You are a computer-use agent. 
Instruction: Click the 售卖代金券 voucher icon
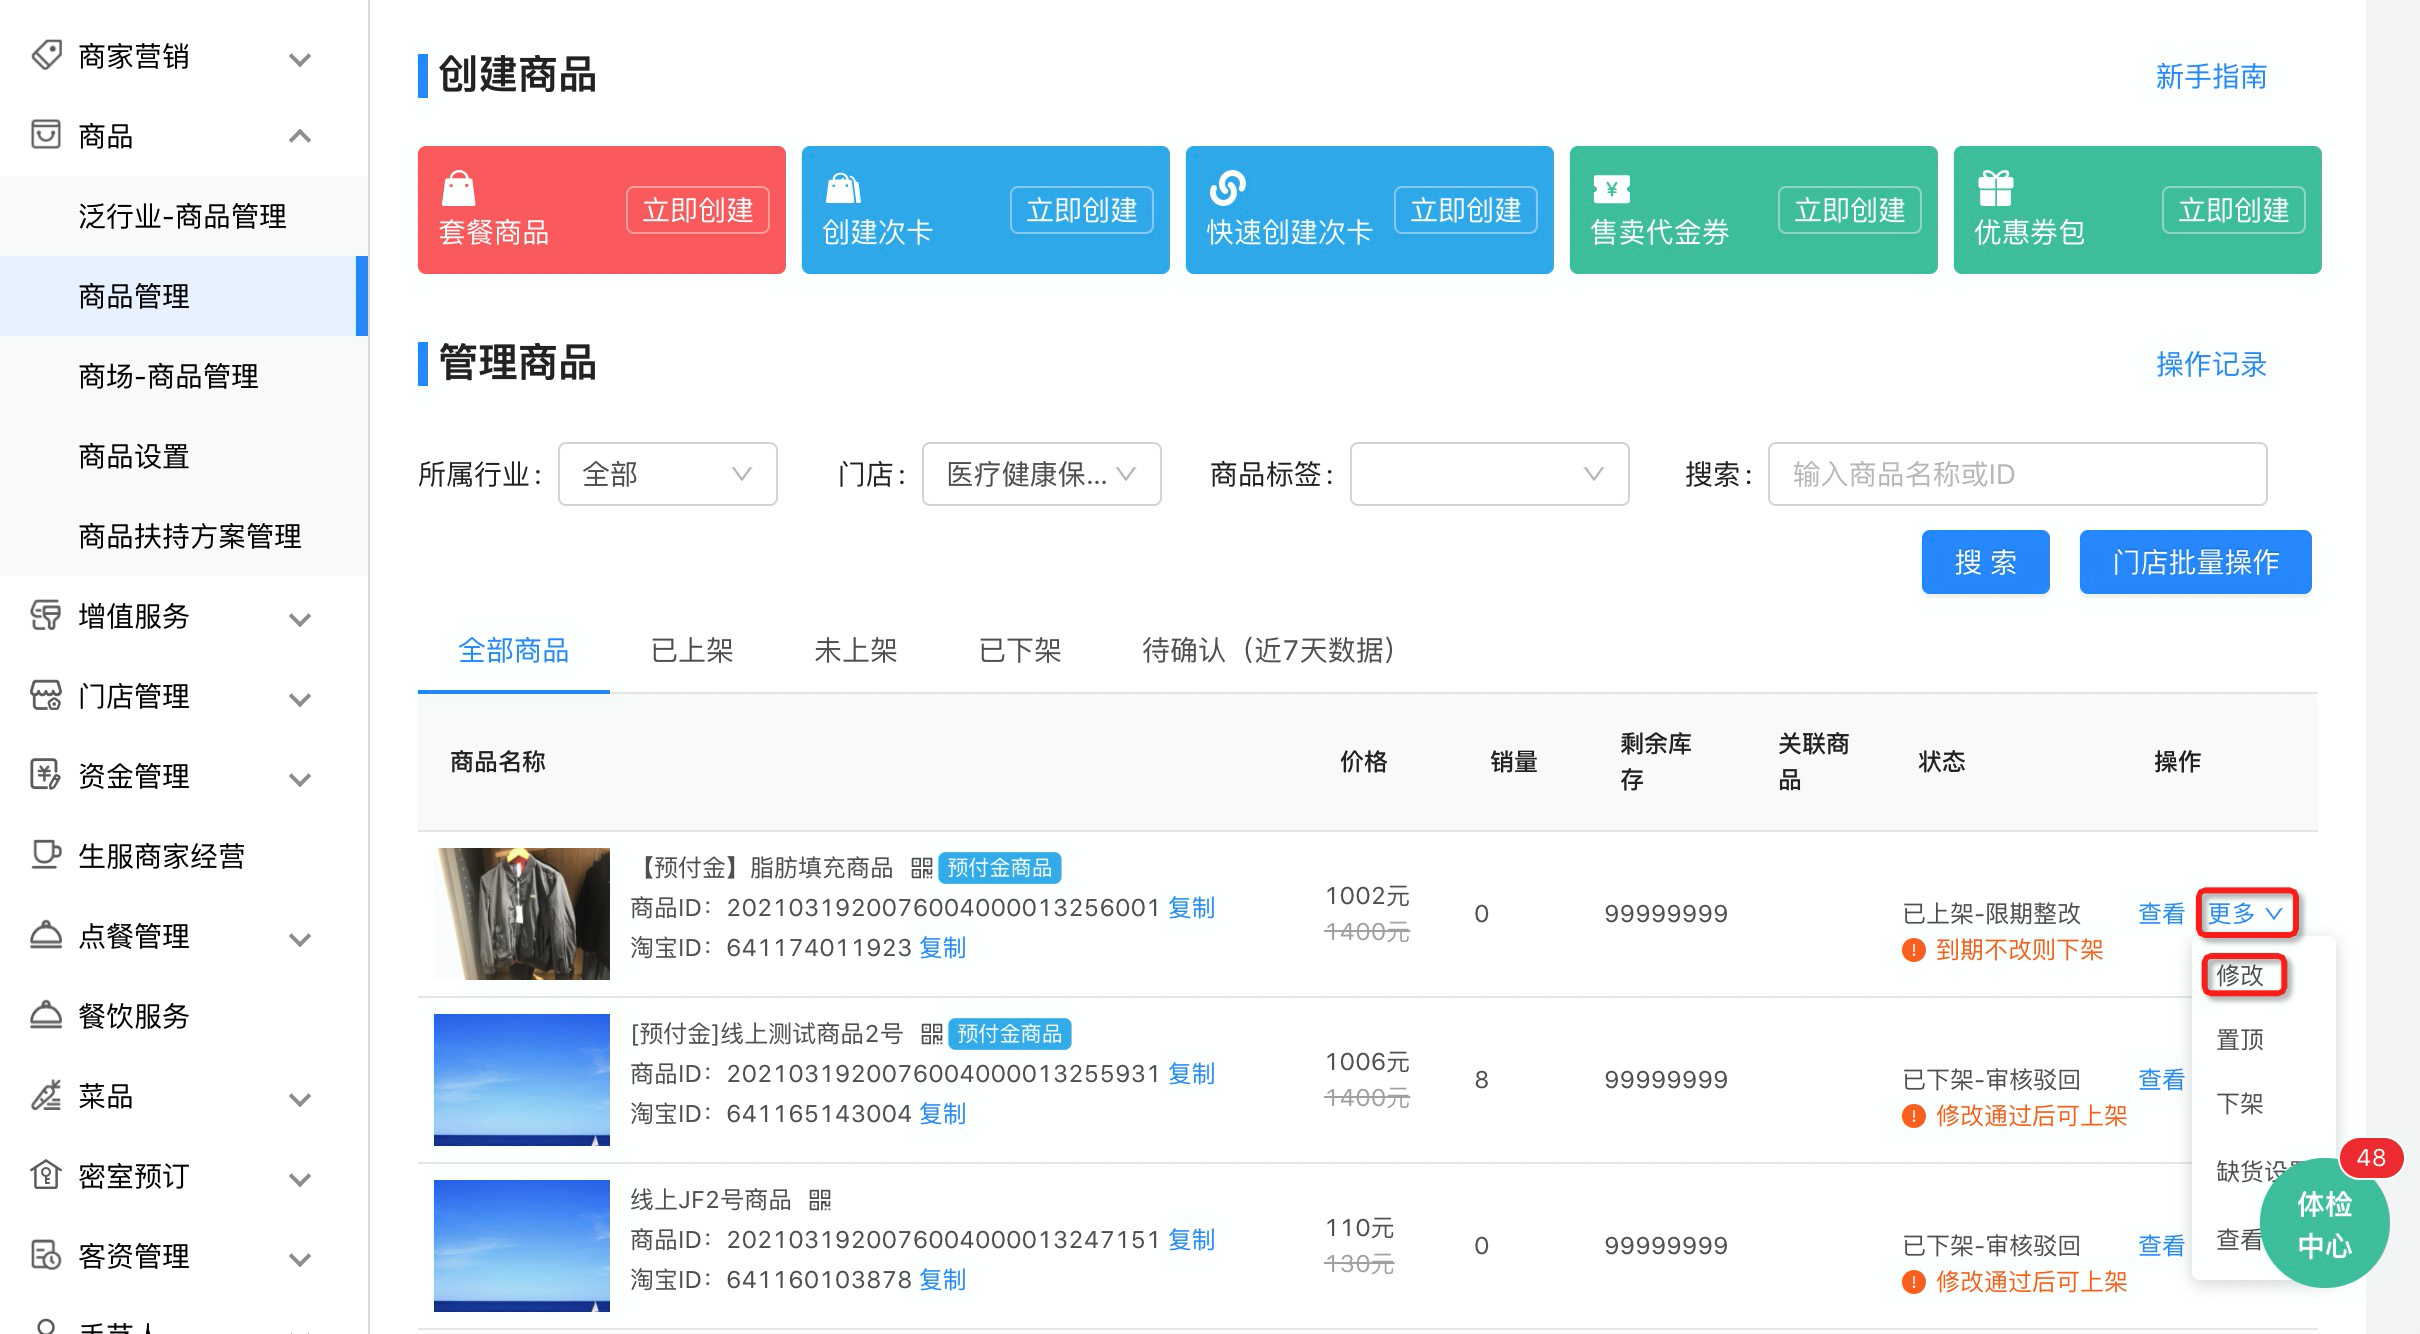[x=1611, y=188]
